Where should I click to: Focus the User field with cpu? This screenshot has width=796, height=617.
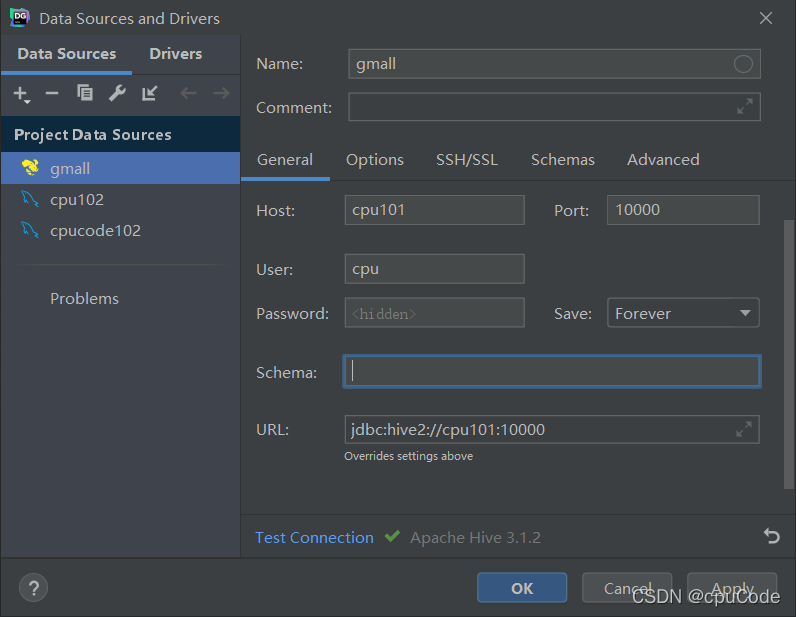[x=435, y=269]
